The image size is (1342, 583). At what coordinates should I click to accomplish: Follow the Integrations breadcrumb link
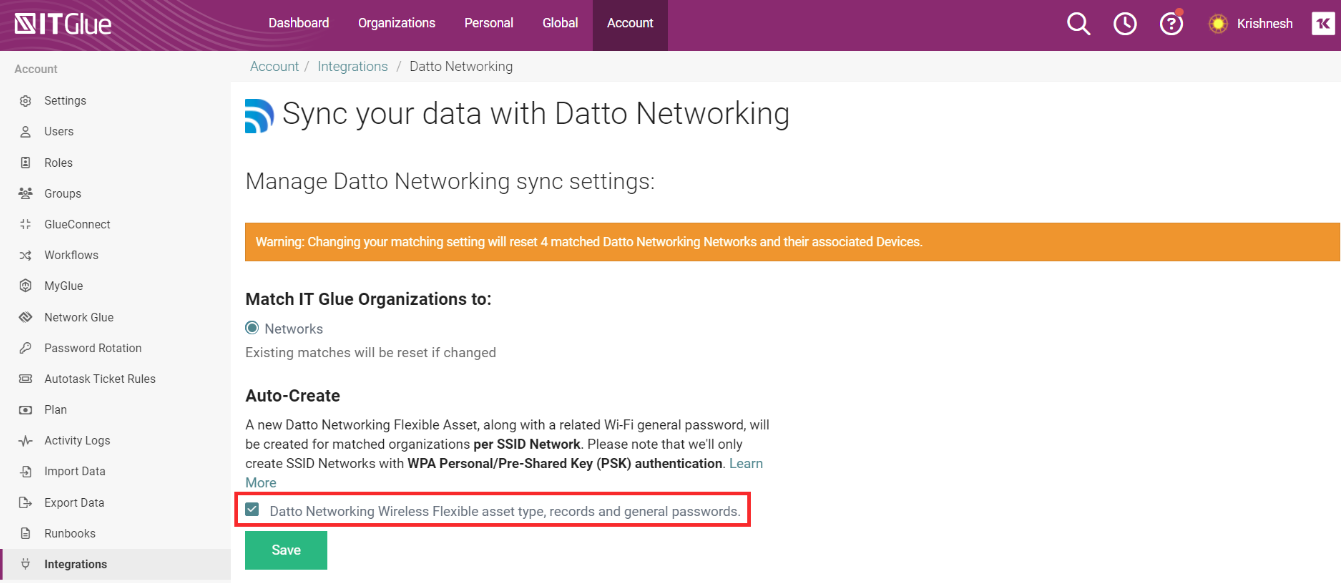point(353,67)
